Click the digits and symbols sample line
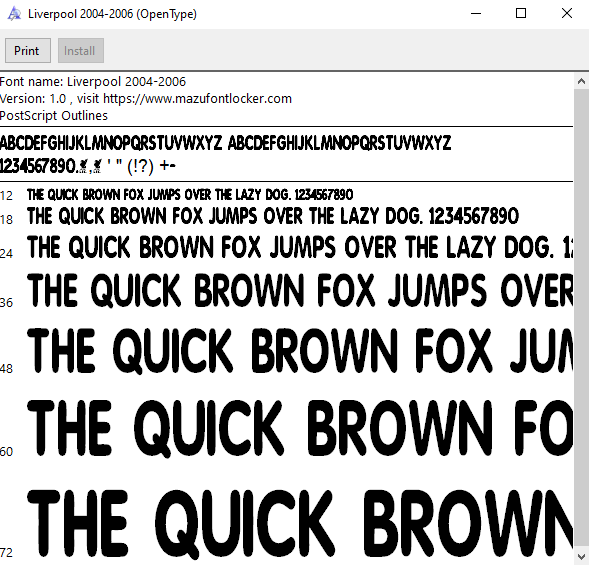589x565 pixels. point(88,166)
